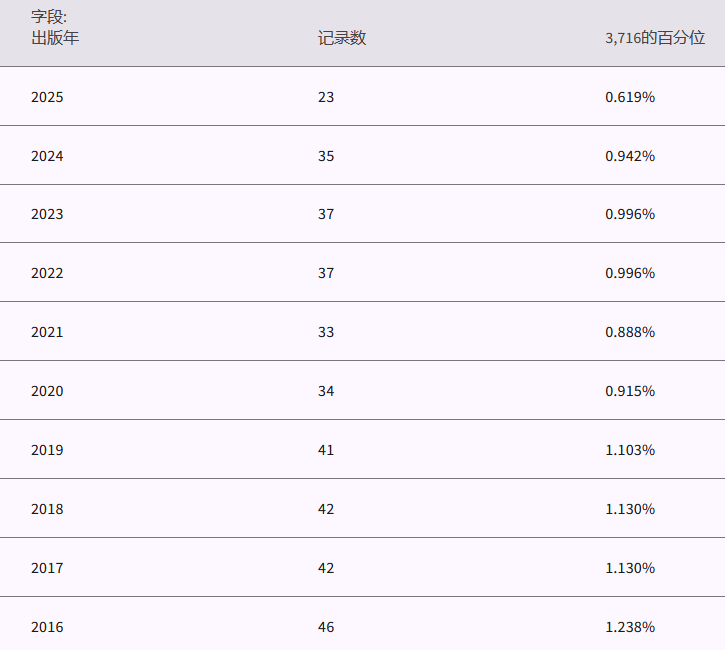This screenshot has width=725, height=650.
Task: Click record count 41 in 2019 row
Action: pos(326,450)
